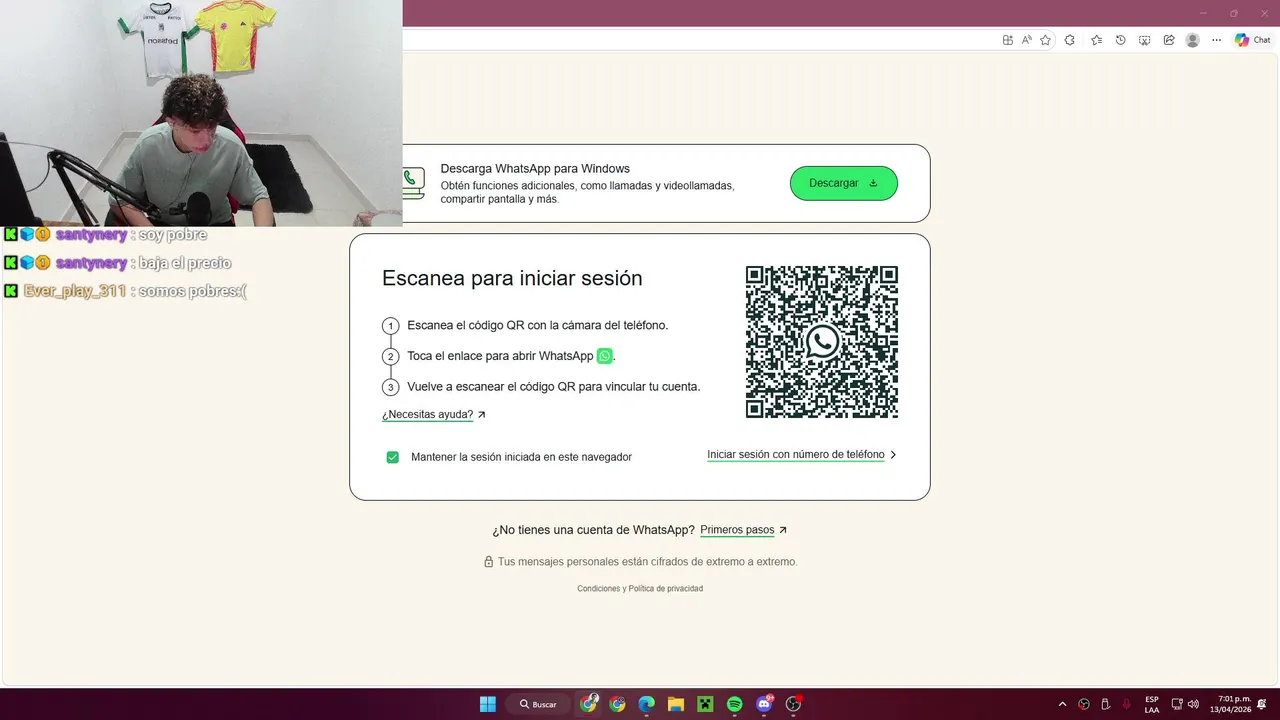Open the browser History icon
Screen dimensions: 1280x720
[1120, 40]
